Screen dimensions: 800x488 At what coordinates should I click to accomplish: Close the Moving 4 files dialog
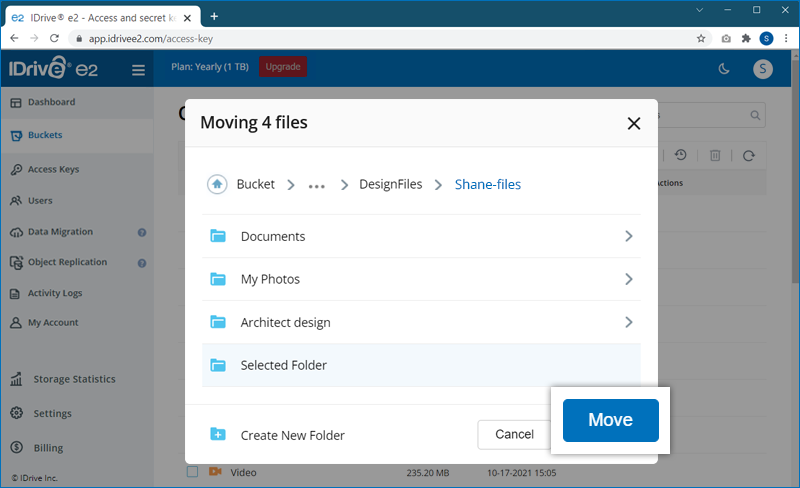tap(633, 124)
